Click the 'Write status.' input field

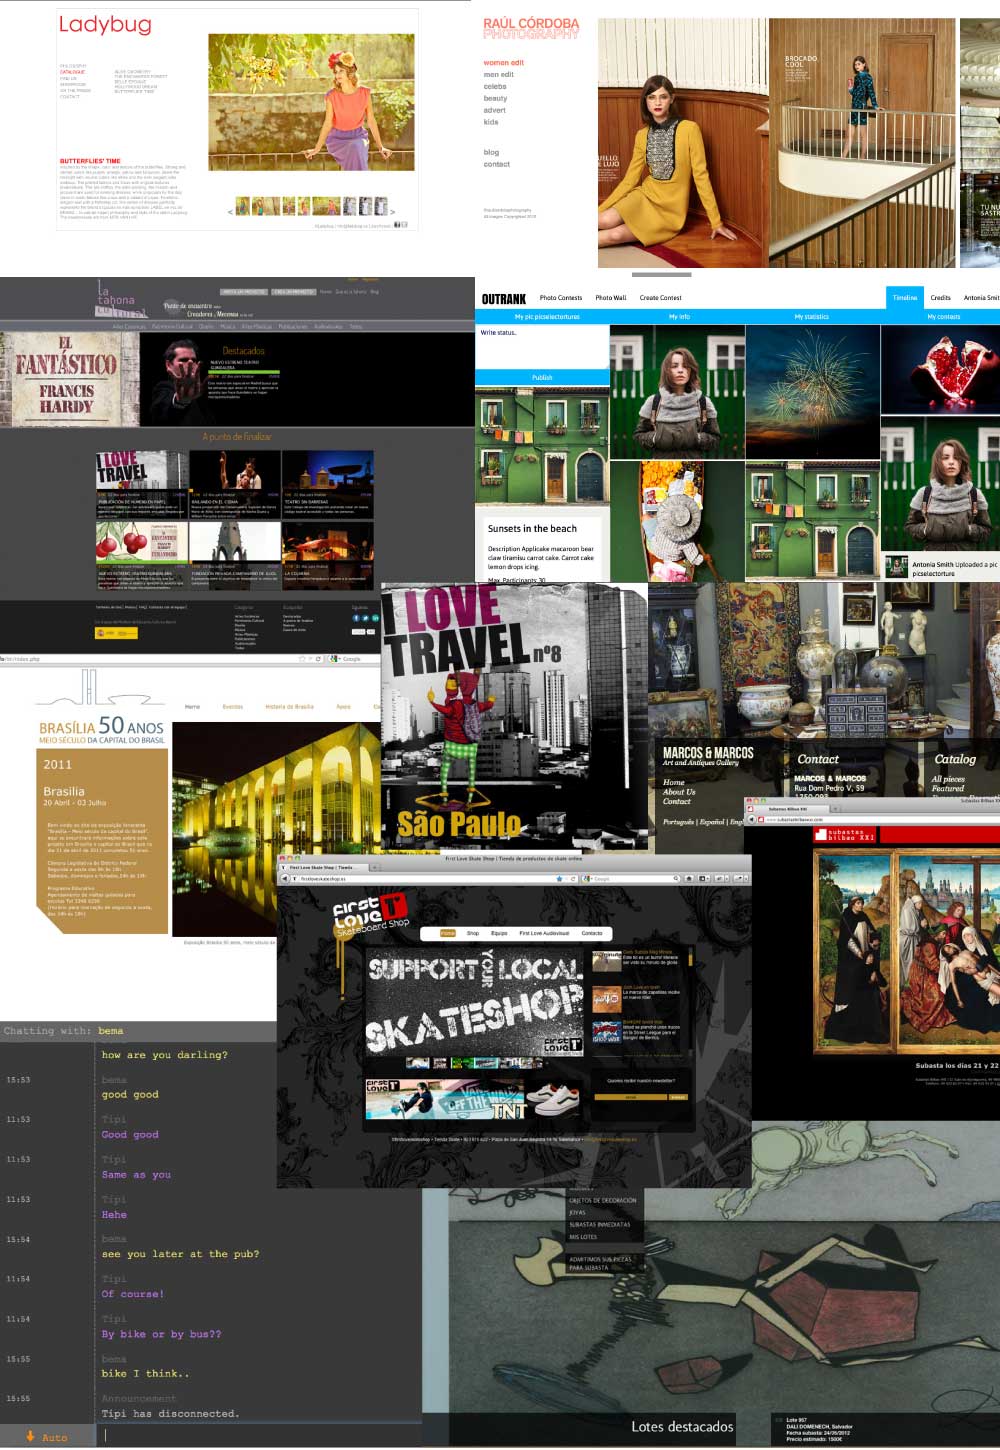[542, 347]
